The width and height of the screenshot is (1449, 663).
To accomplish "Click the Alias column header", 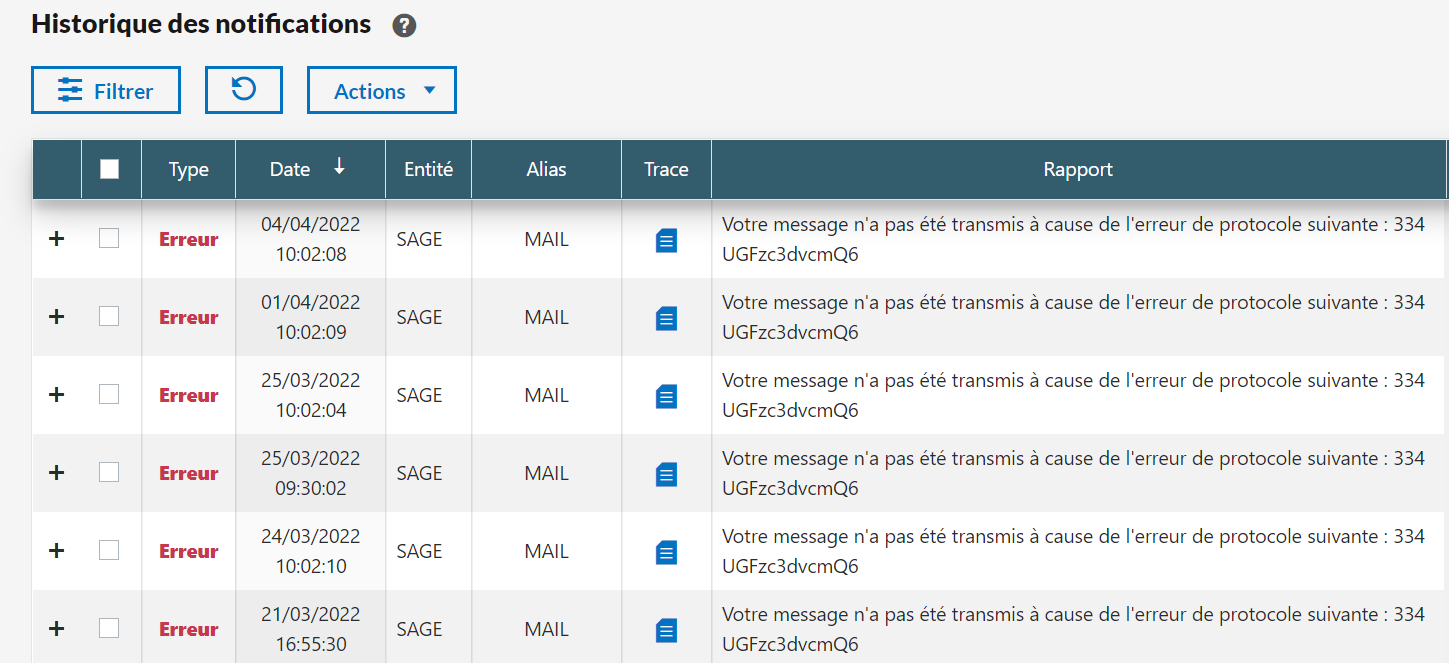I will tap(546, 169).
